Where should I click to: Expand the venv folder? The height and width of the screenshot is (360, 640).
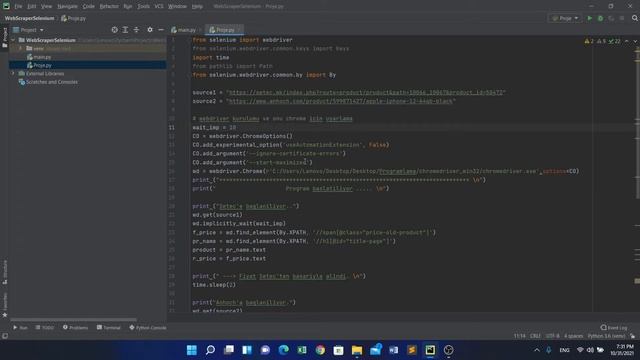coord(21,48)
